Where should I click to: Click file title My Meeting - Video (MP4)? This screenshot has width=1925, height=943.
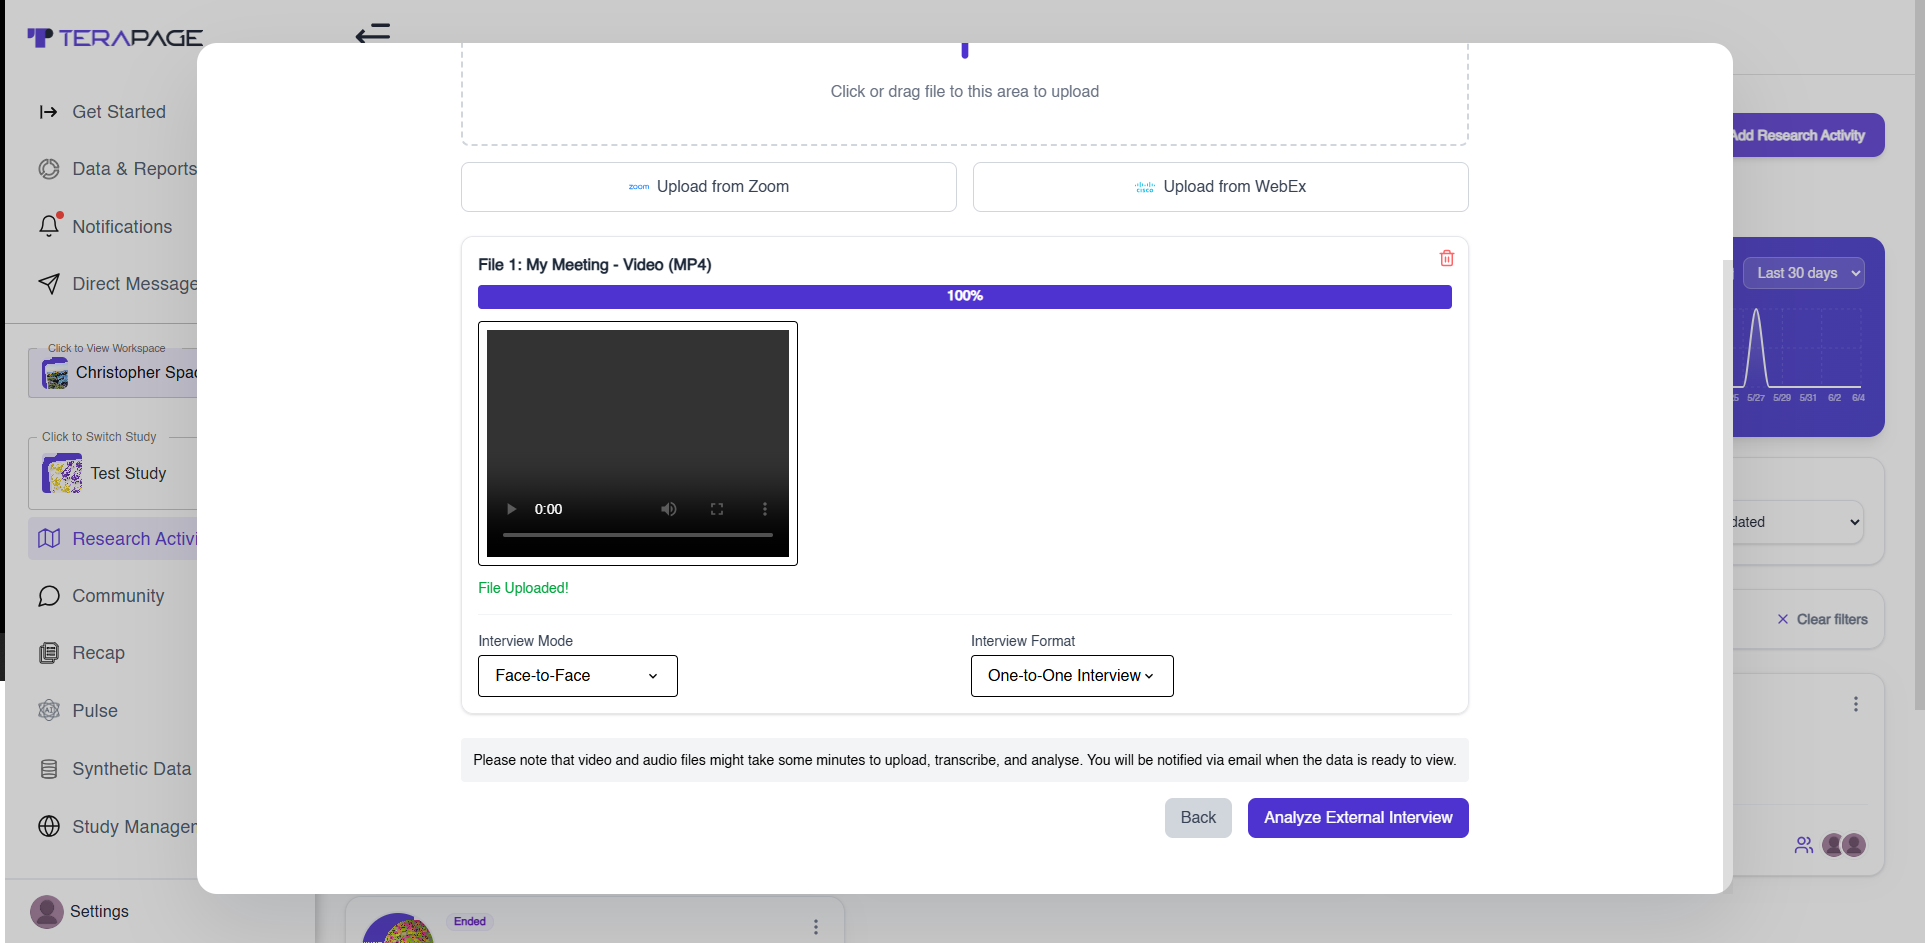(x=595, y=265)
